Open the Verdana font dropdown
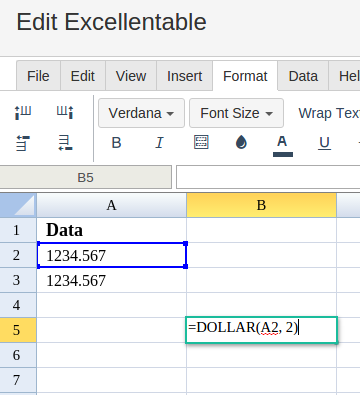The width and height of the screenshot is (360, 395). coord(141,113)
